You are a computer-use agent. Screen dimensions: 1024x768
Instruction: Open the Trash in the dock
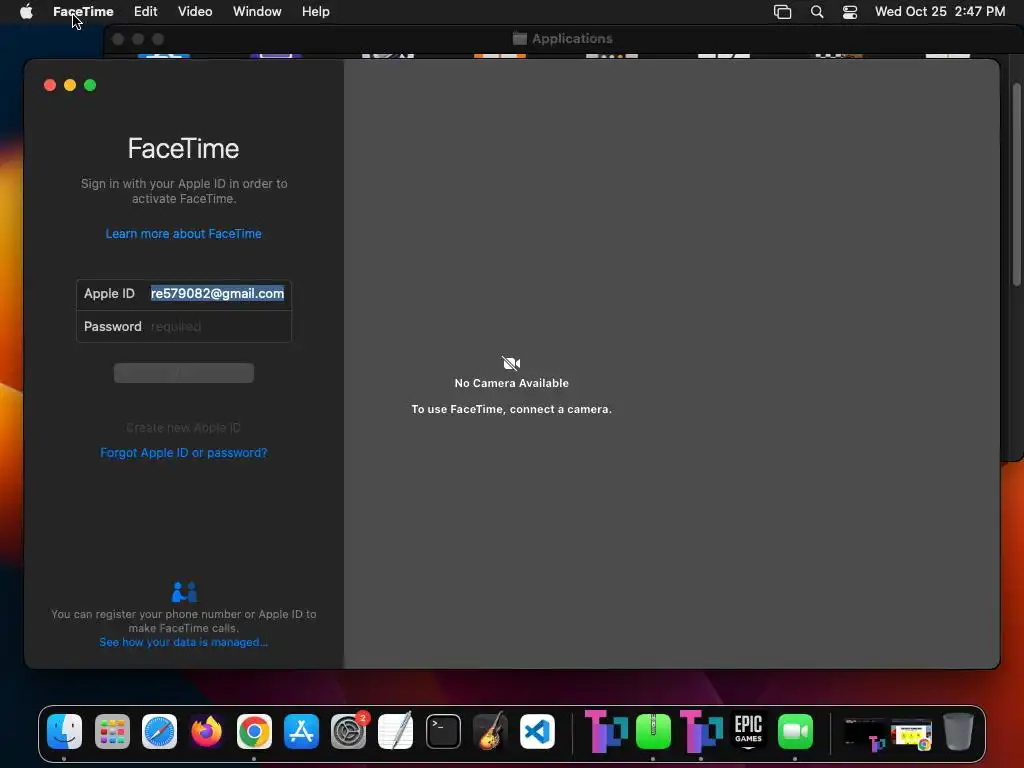point(958,731)
